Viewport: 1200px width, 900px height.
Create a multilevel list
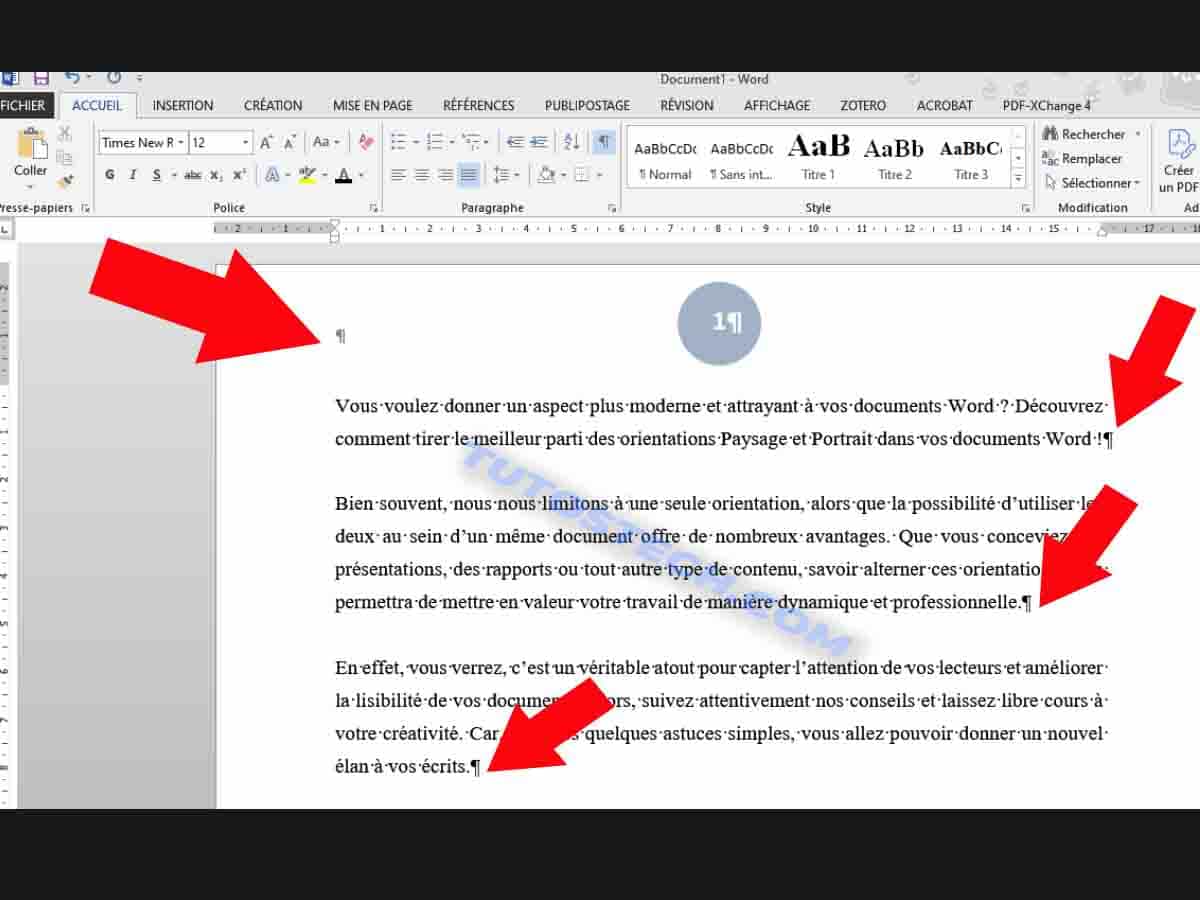coord(471,143)
